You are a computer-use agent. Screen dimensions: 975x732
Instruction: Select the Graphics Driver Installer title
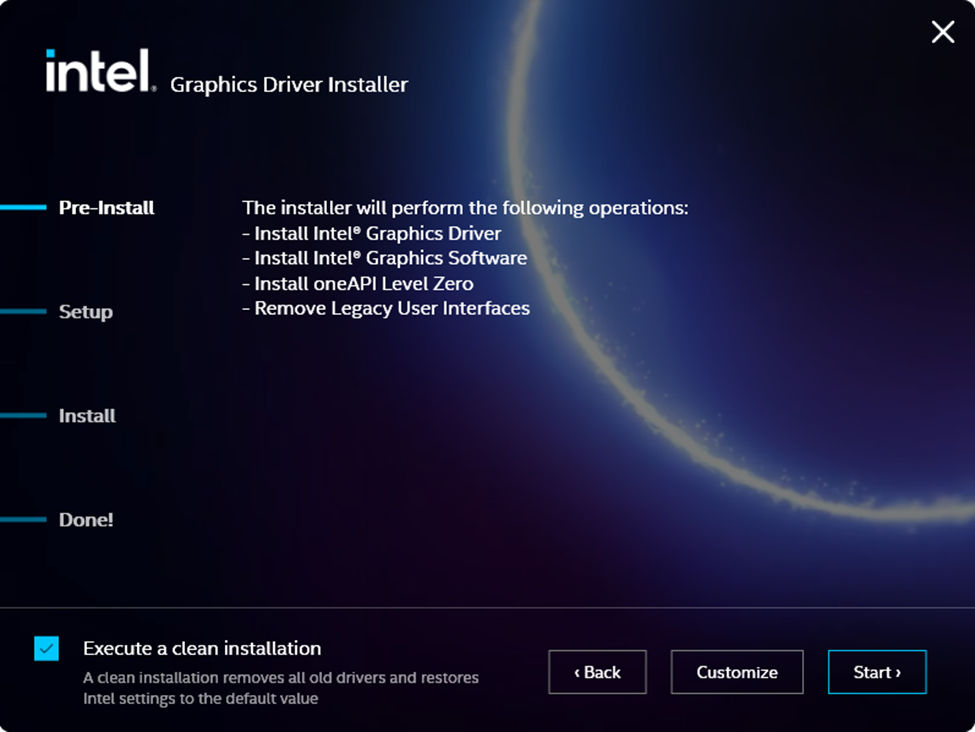coord(289,85)
